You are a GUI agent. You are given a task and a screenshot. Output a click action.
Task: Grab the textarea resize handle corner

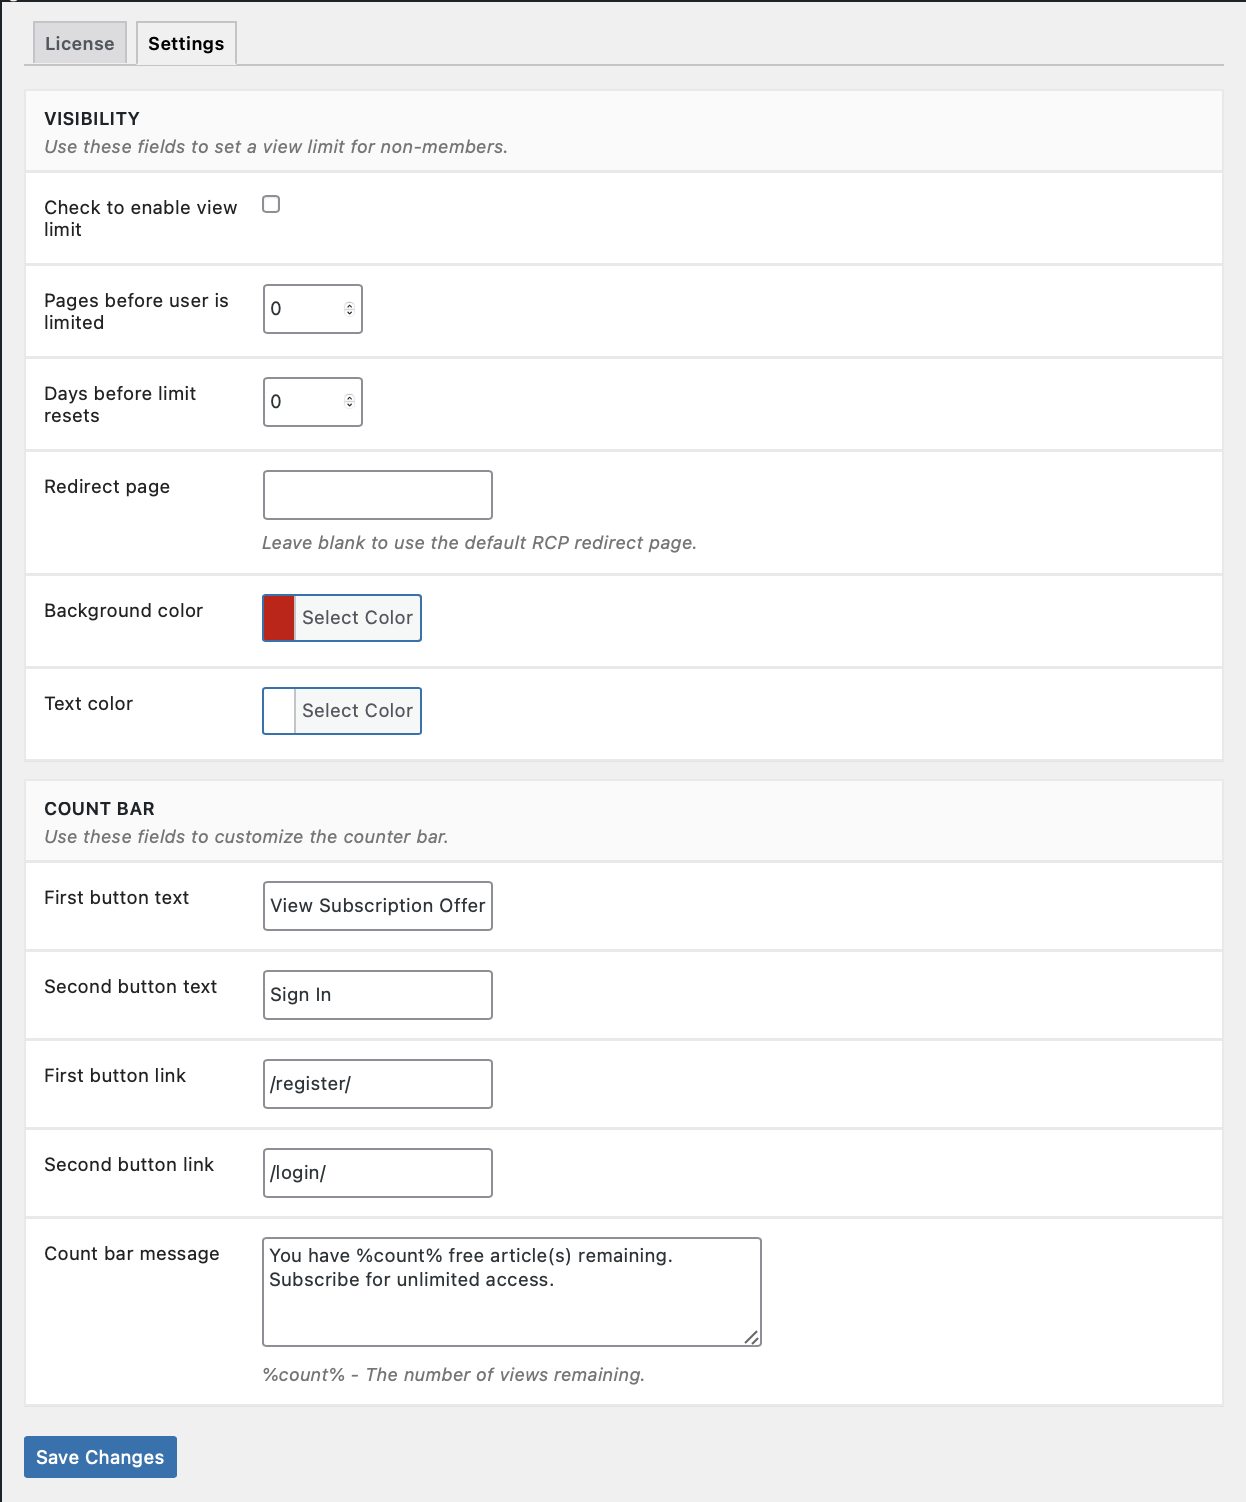coord(752,1337)
